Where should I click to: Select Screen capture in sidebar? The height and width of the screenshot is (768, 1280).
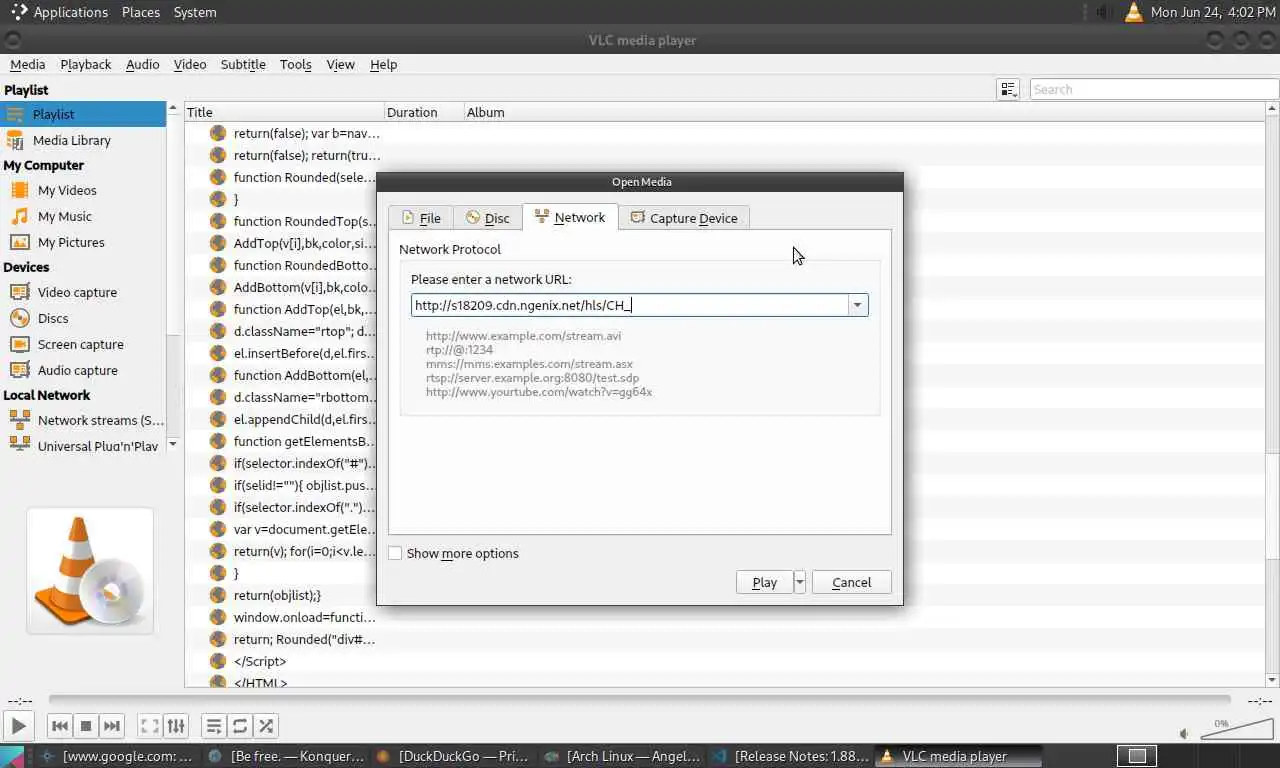[83, 344]
